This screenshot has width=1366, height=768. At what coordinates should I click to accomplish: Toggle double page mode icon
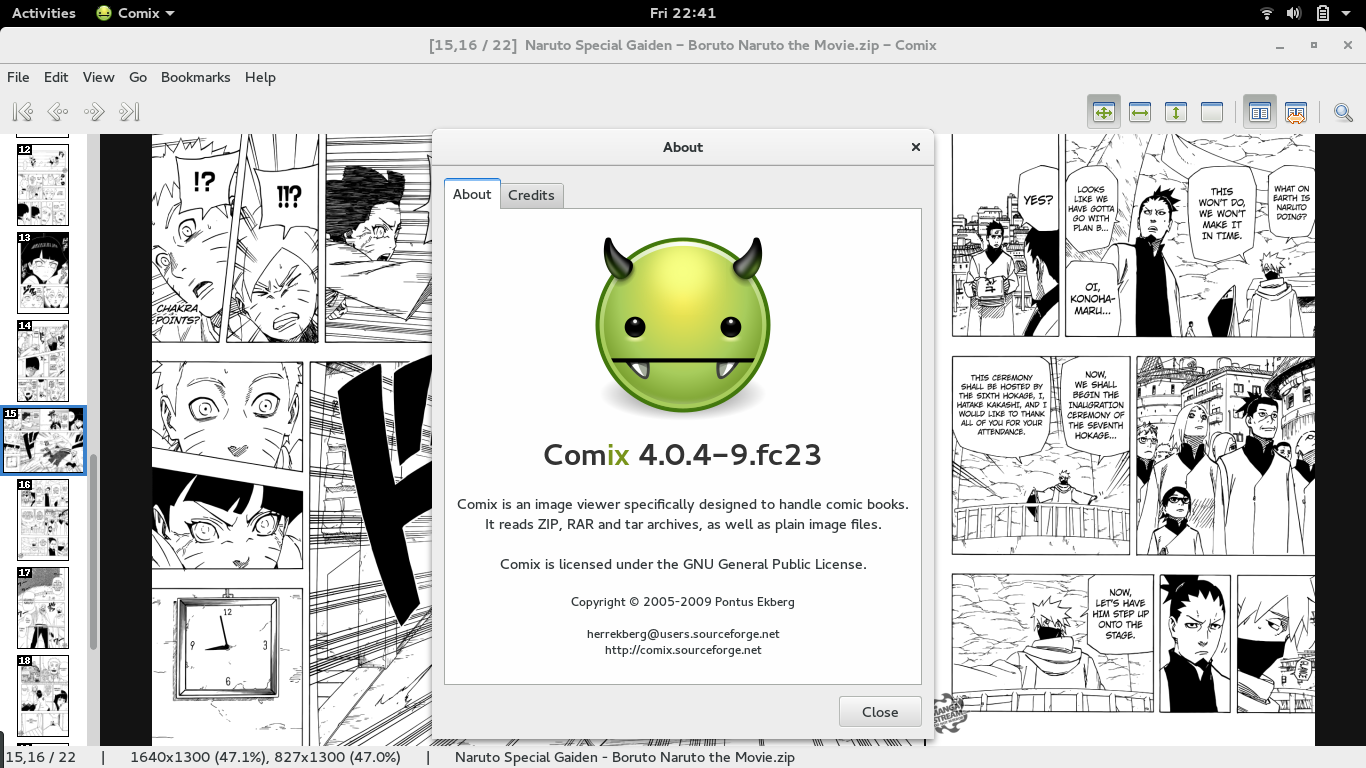pyautogui.click(x=1260, y=112)
